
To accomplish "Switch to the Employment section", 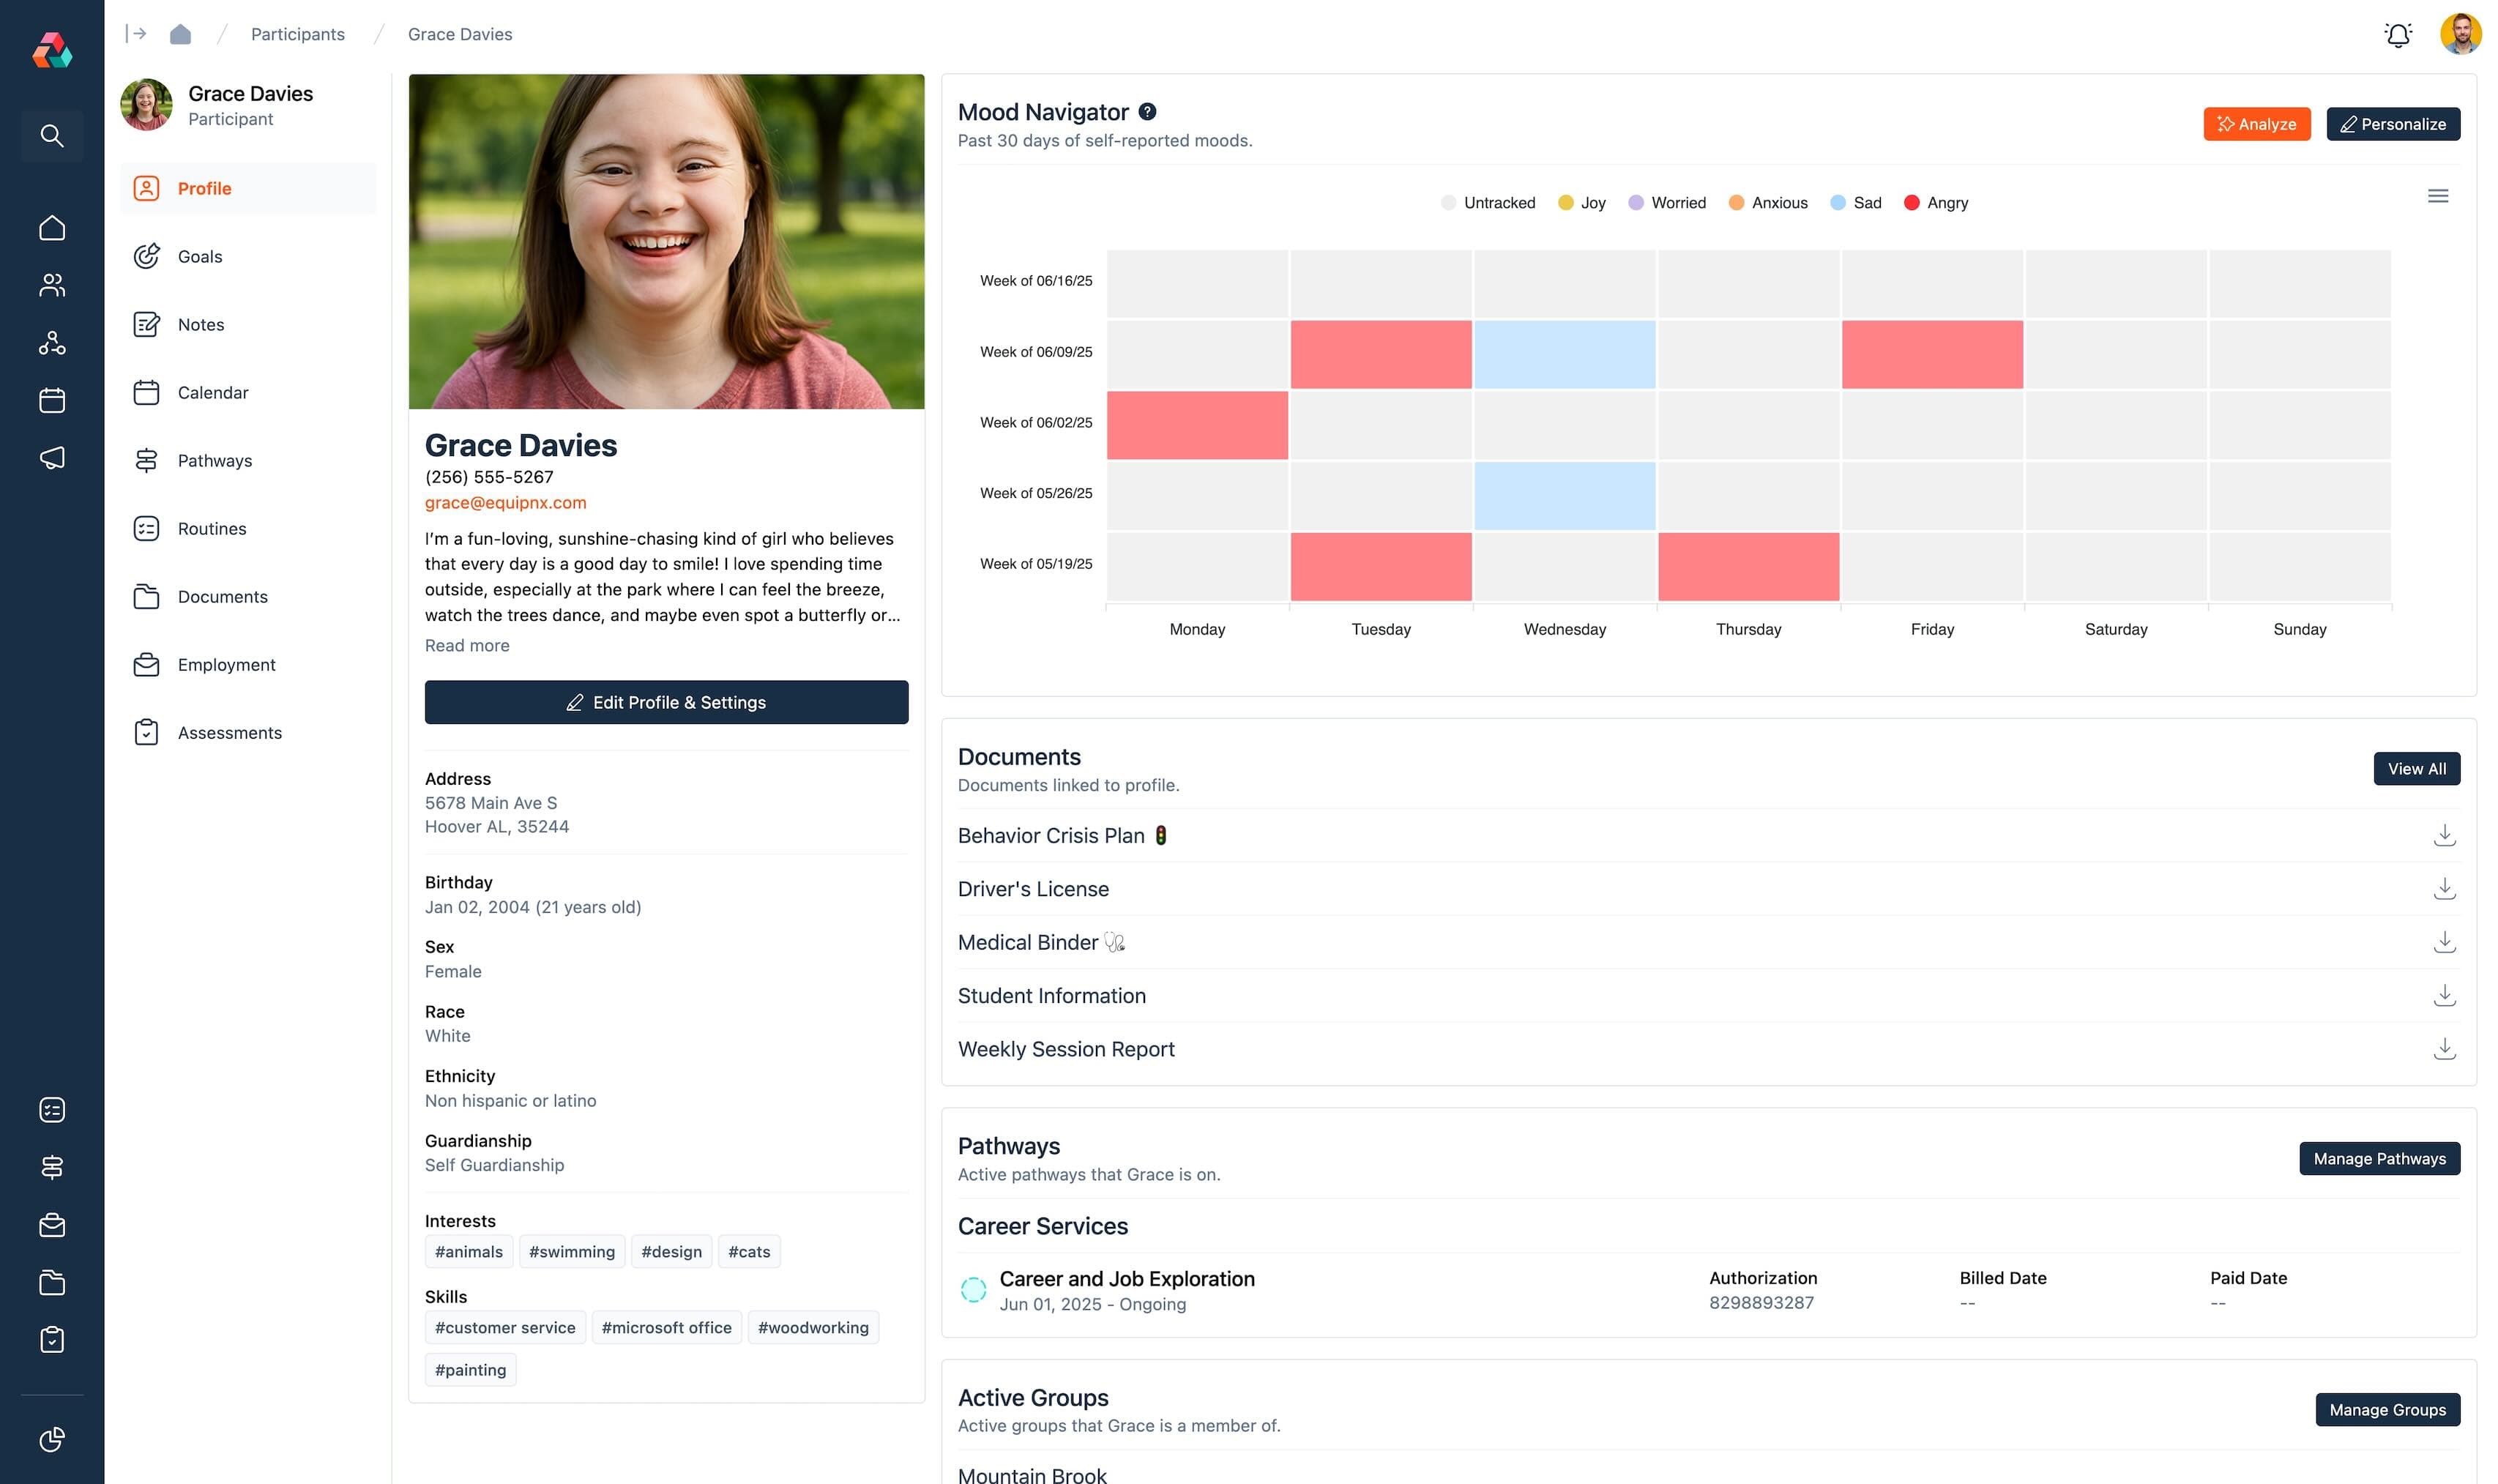I will point(226,665).
